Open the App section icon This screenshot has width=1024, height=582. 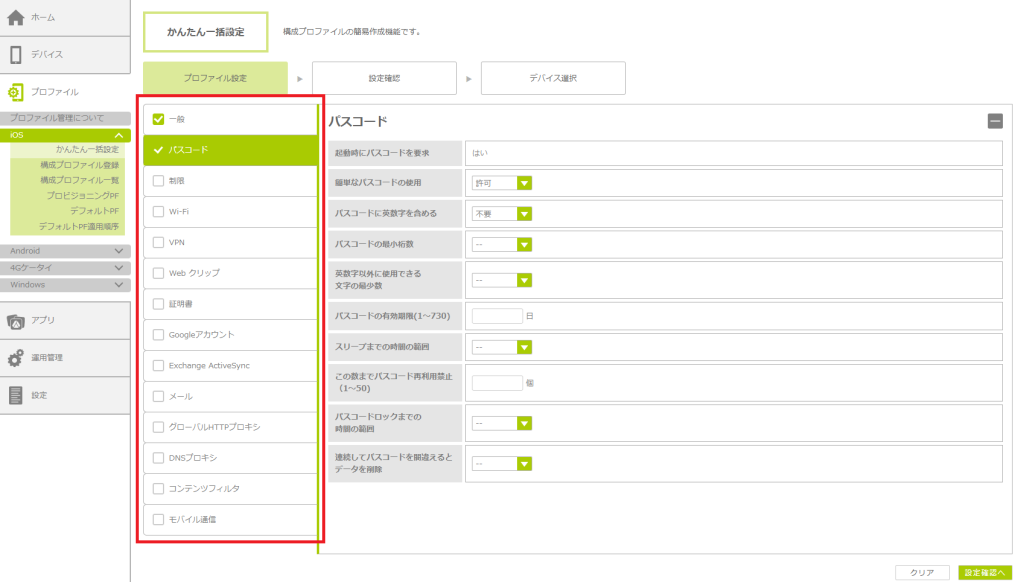pyautogui.click(x=16, y=321)
